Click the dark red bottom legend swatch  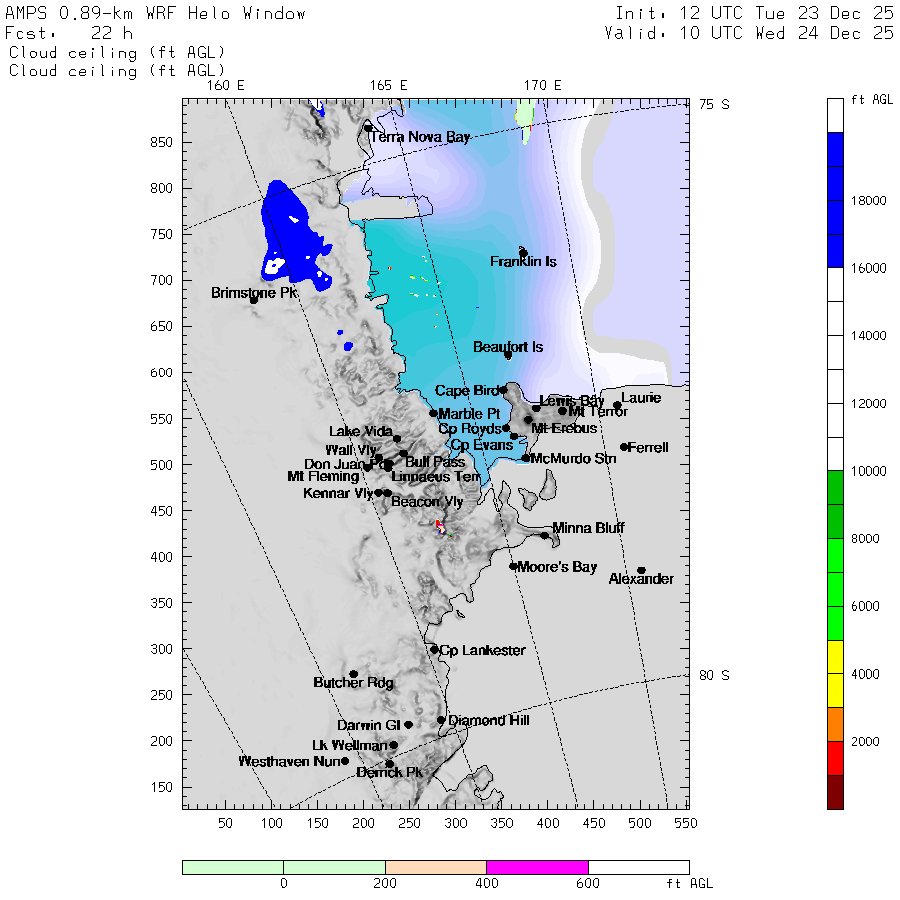pos(835,792)
